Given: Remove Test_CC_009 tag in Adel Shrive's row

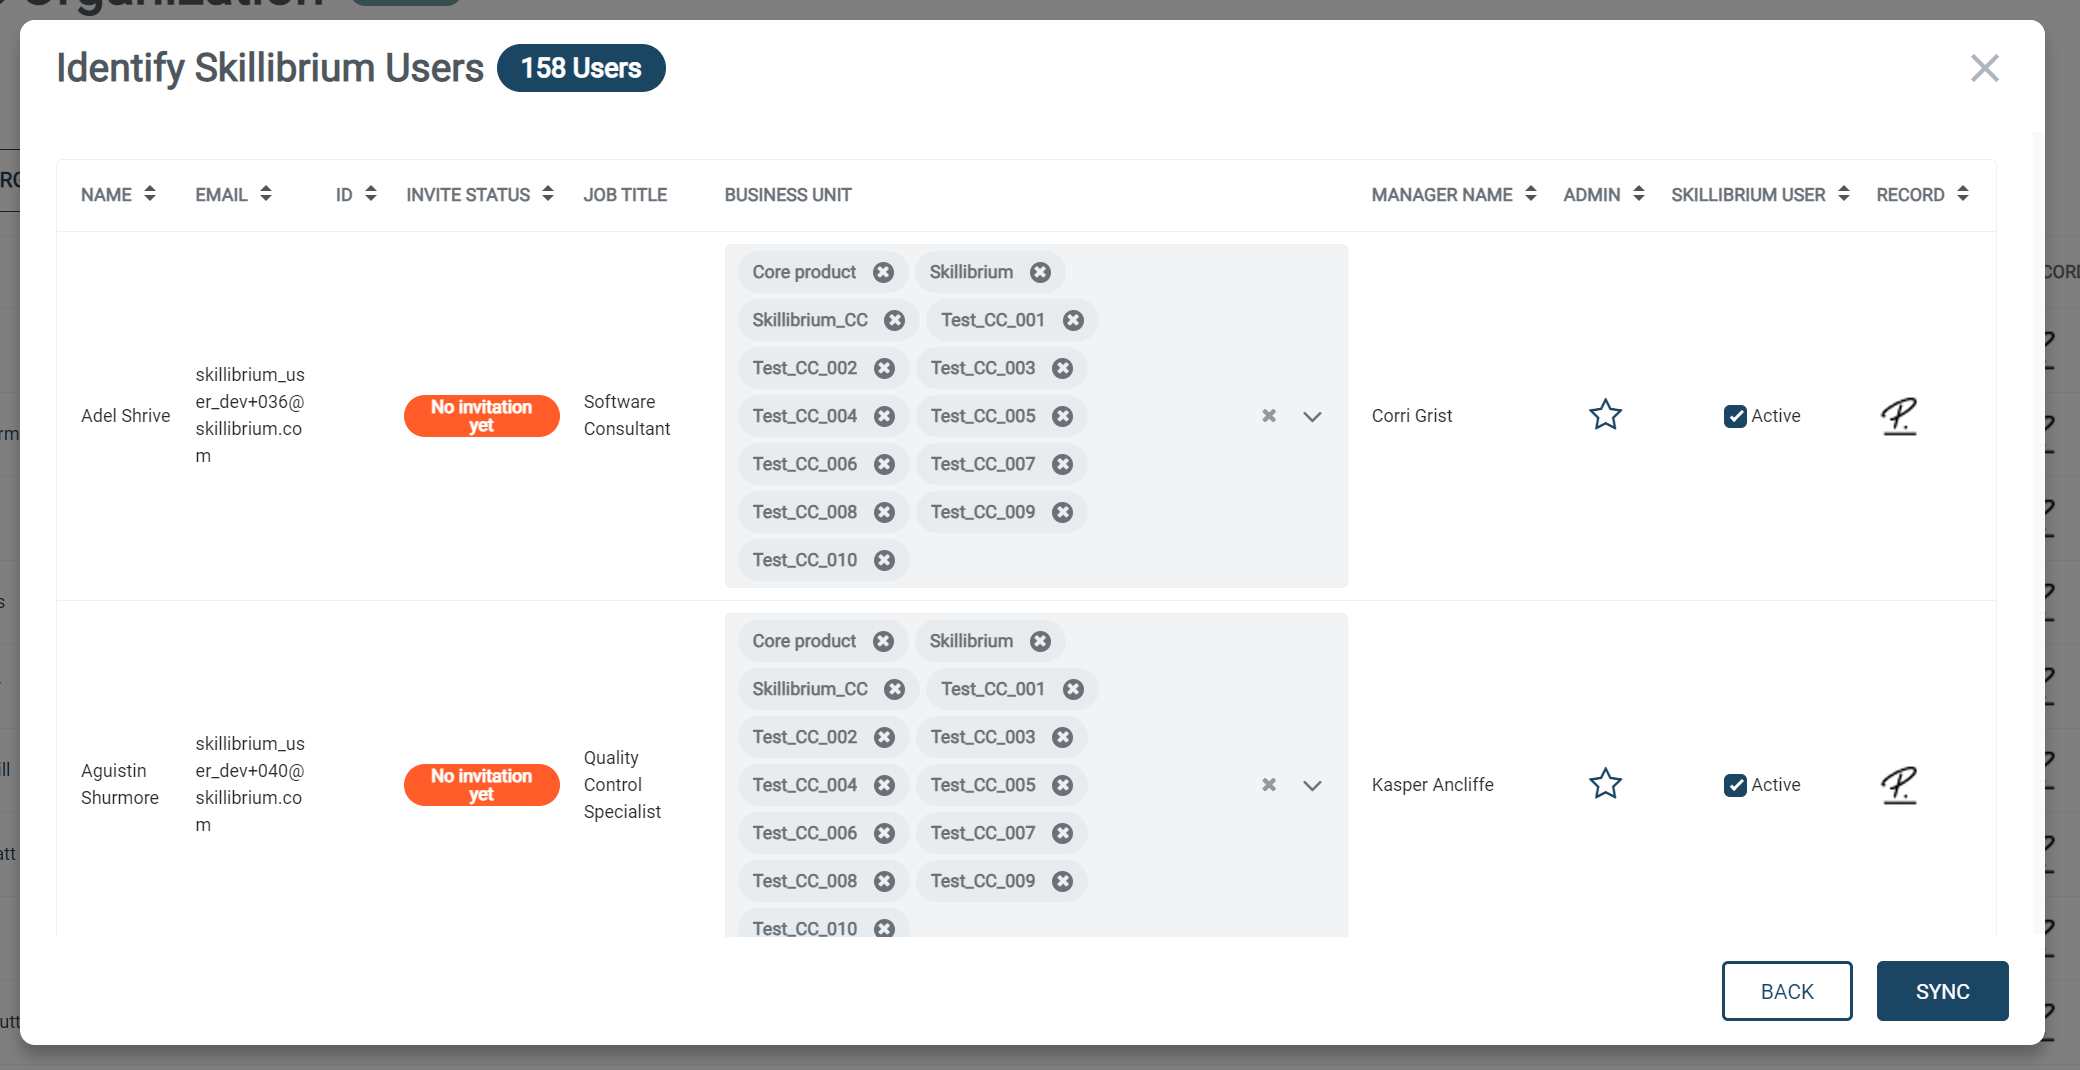Looking at the screenshot, I should pos(1062,512).
